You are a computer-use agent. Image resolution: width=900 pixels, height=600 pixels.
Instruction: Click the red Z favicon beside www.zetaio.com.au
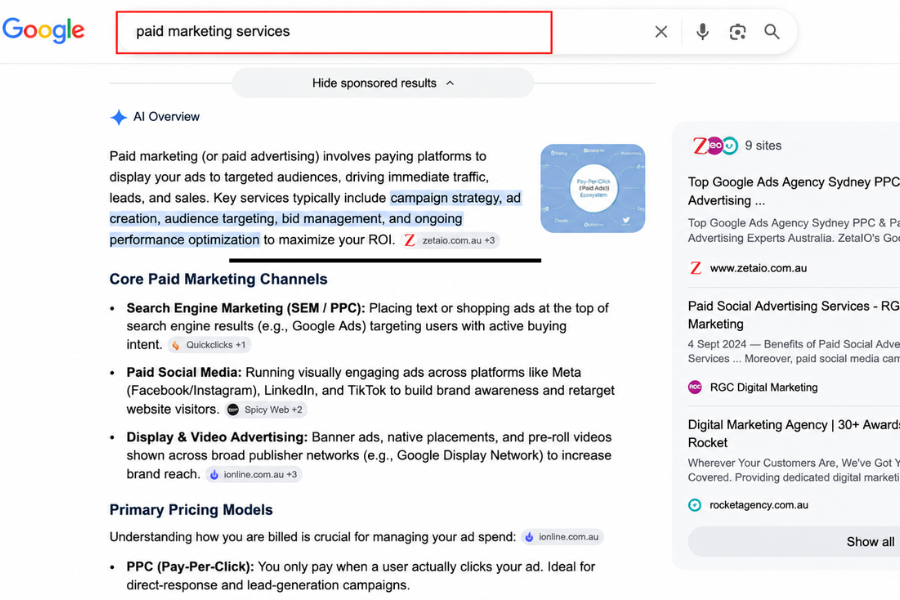[x=696, y=268]
